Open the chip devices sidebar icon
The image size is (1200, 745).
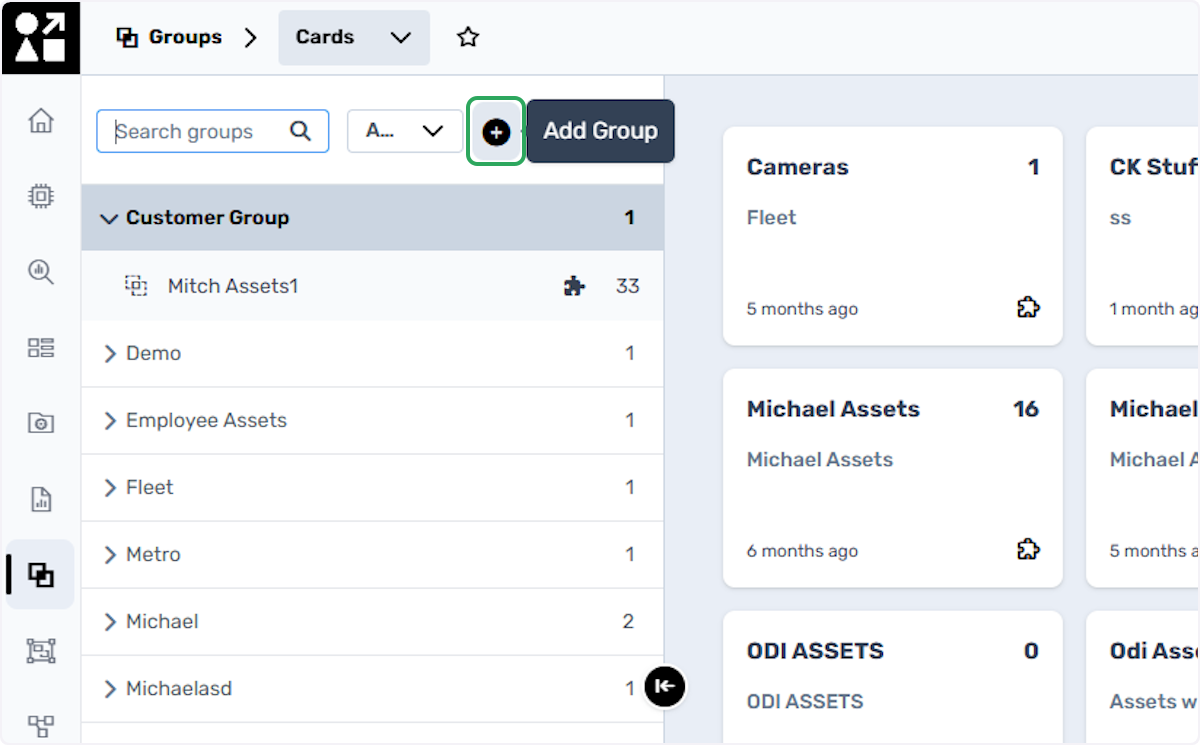[41, 196]
